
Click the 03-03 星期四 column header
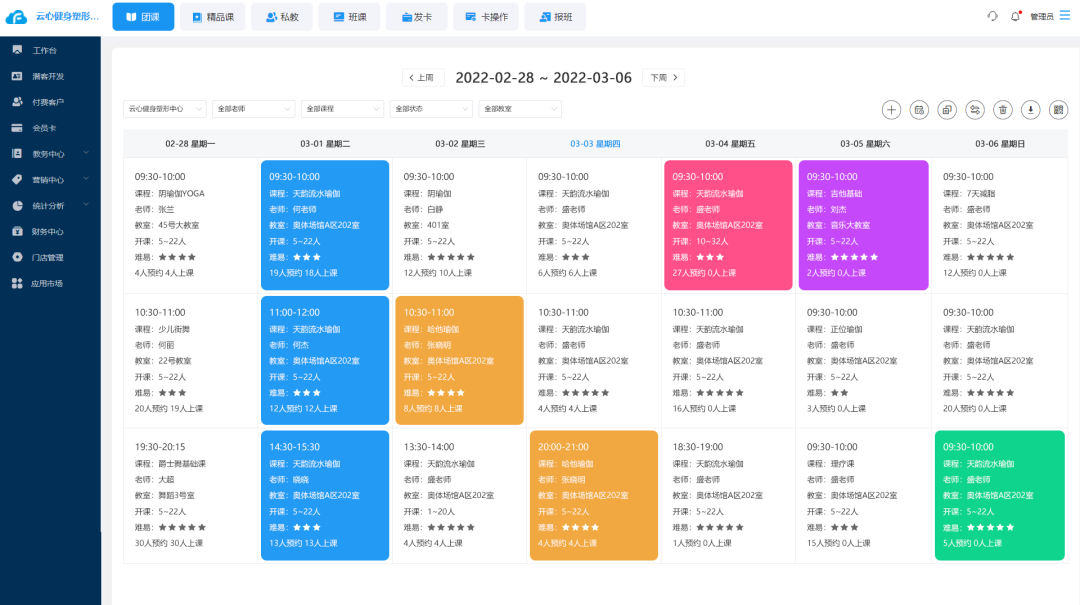coord(594,143)
